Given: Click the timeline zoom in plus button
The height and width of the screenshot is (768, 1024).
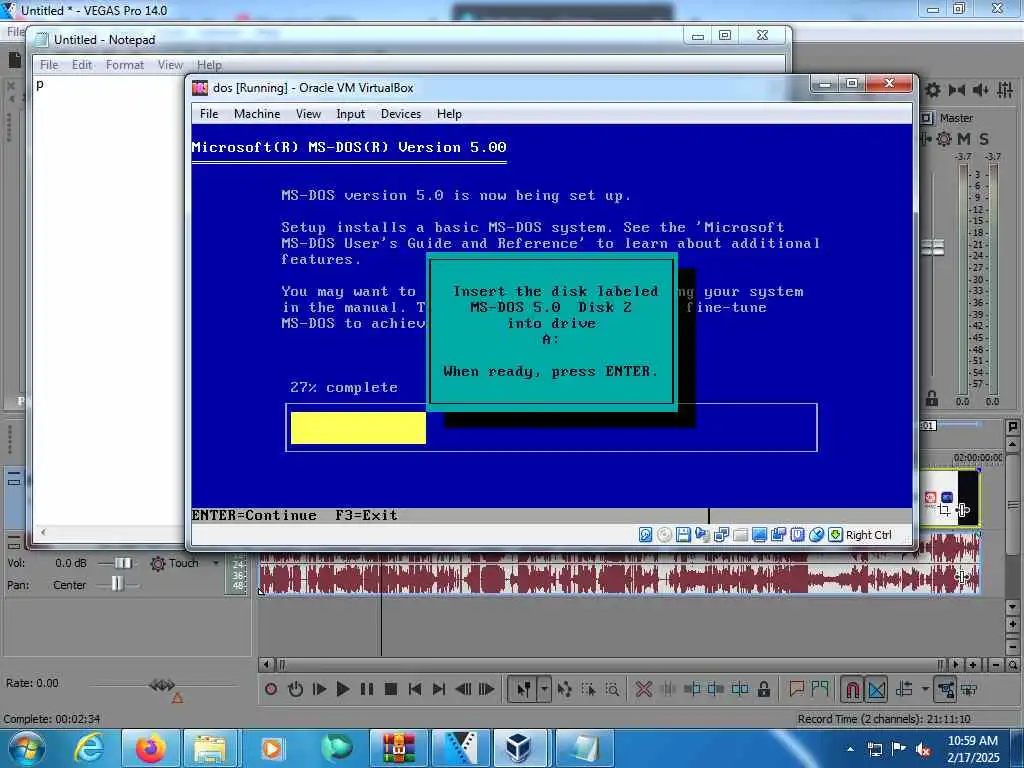Looking at the screenshot, I should click(973, 665).
